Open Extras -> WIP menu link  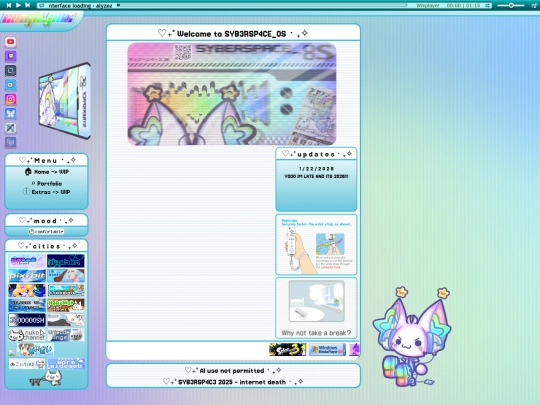point(46,192)
